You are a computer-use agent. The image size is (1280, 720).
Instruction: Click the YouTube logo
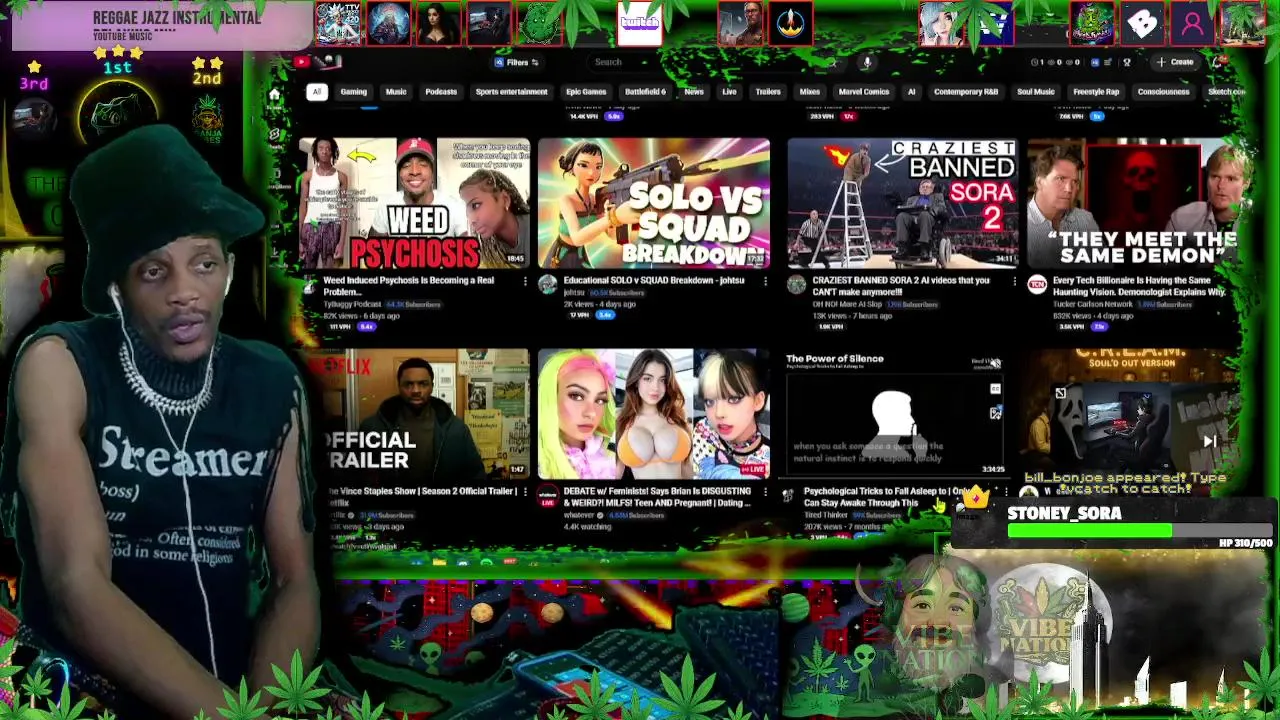point(316,62)
